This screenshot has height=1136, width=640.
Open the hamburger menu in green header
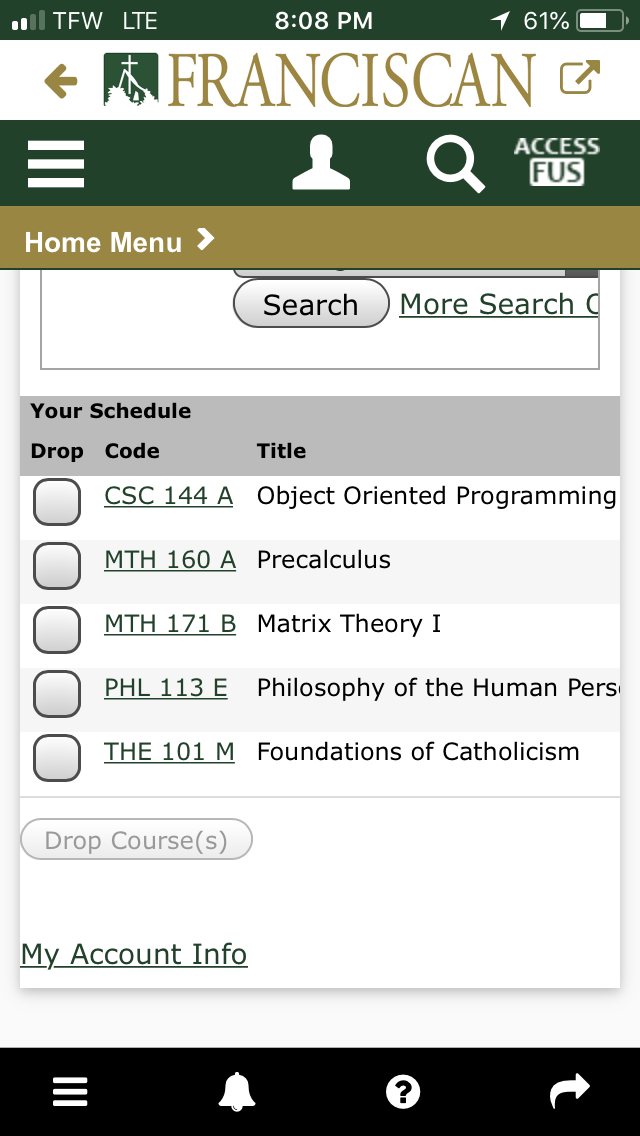click(x=56, y=163)
